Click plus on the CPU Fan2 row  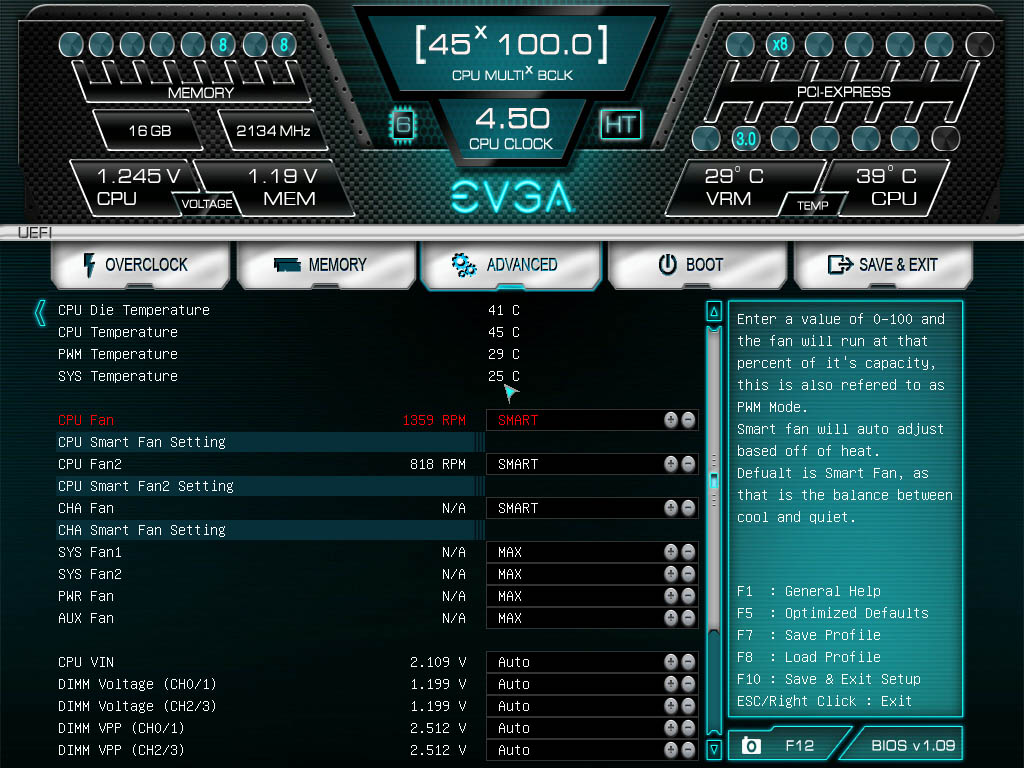671,464
